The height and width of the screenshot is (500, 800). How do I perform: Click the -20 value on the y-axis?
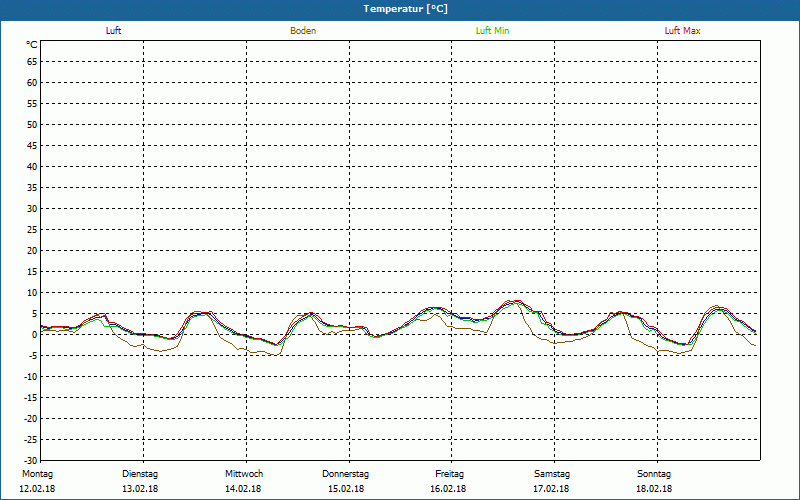(31, 418)
